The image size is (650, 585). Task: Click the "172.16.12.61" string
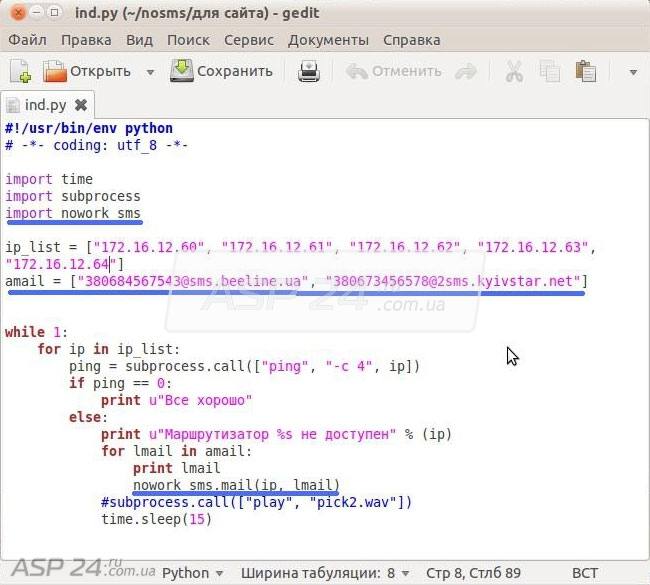pyautogui.click(x=277, y=248)
